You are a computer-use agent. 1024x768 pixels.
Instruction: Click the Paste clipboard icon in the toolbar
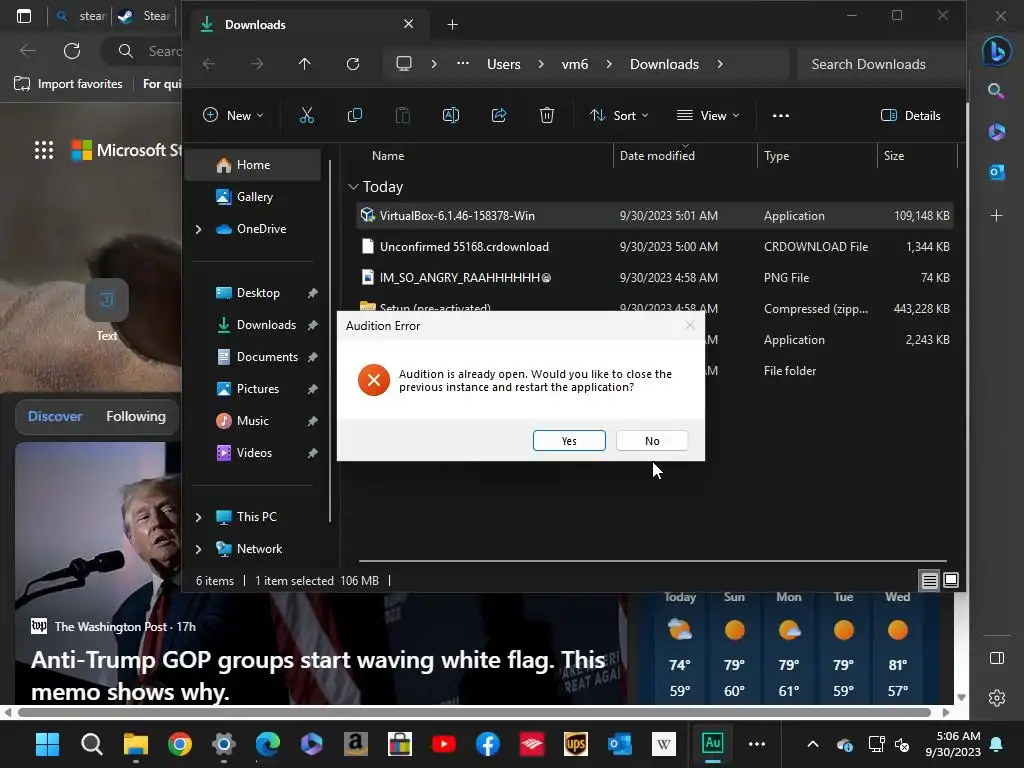pyautogui.click(x=403, y=116)
